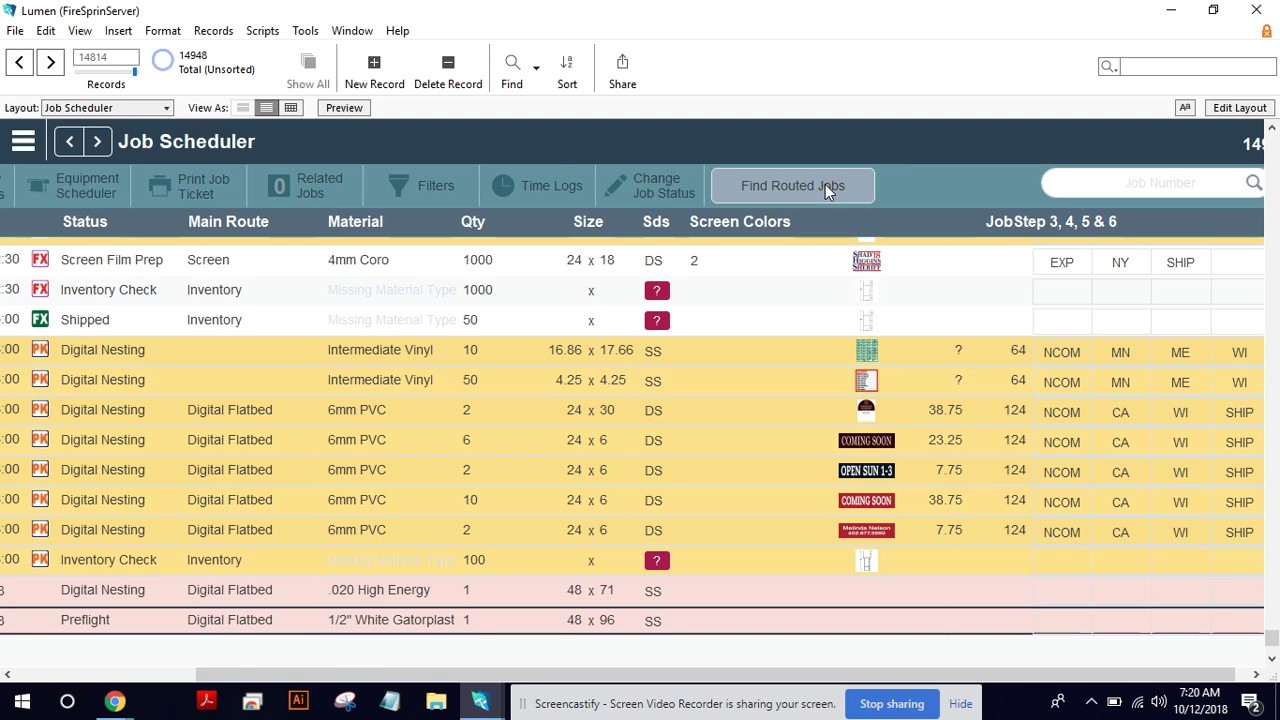Click the Show All toolbar icon
The image size is (1280, 720).
(308, 72)
